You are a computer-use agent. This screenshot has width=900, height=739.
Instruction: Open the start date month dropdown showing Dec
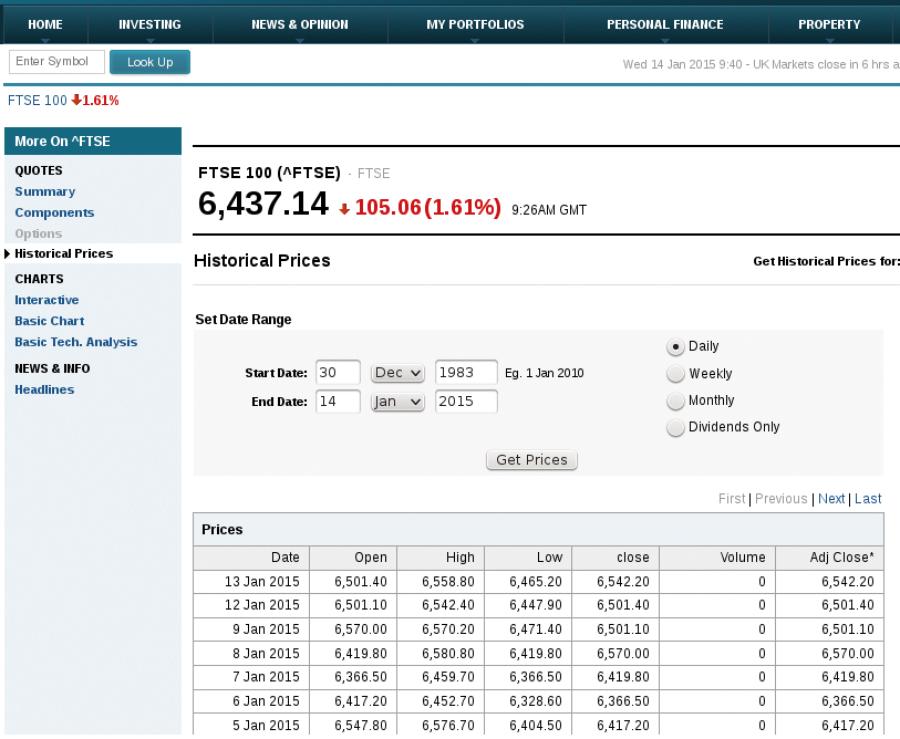coord(398,373)
